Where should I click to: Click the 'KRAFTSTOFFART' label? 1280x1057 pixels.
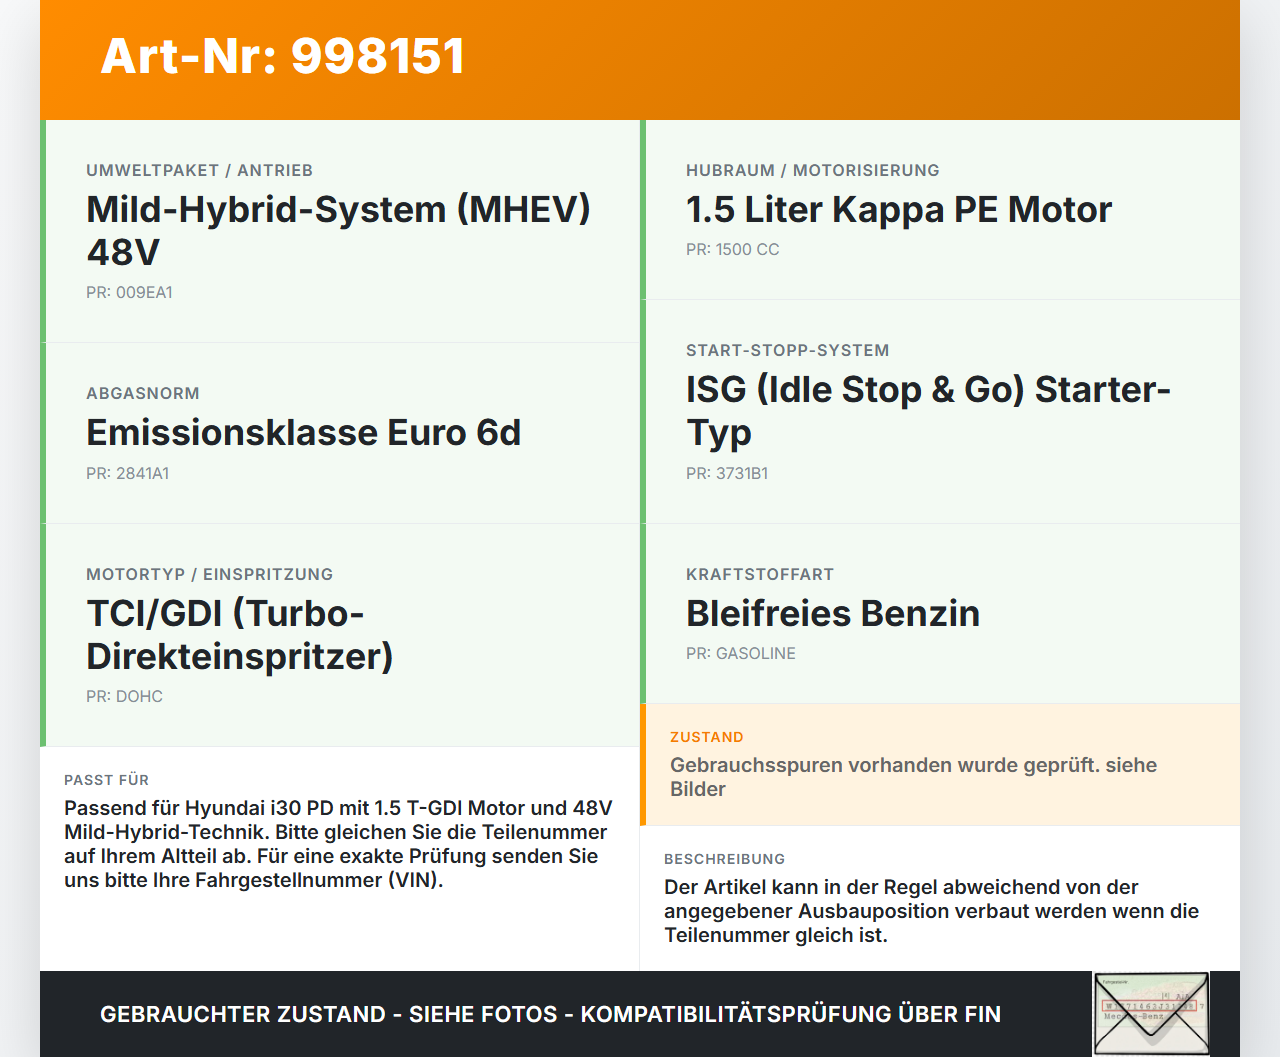tap(759, 574)
